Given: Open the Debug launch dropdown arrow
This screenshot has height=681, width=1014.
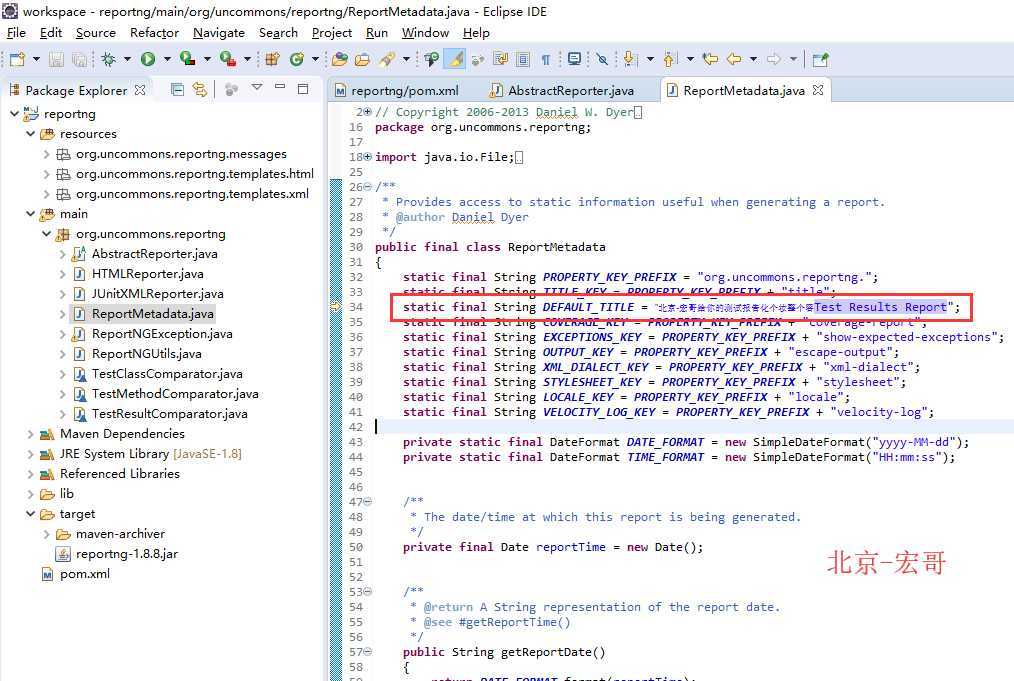Looking at the screenshot, I should (127, 59).
